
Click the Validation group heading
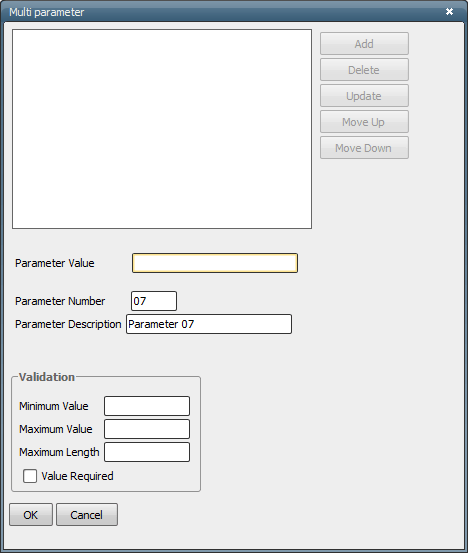pyautogui.click(x=47, y=377)
